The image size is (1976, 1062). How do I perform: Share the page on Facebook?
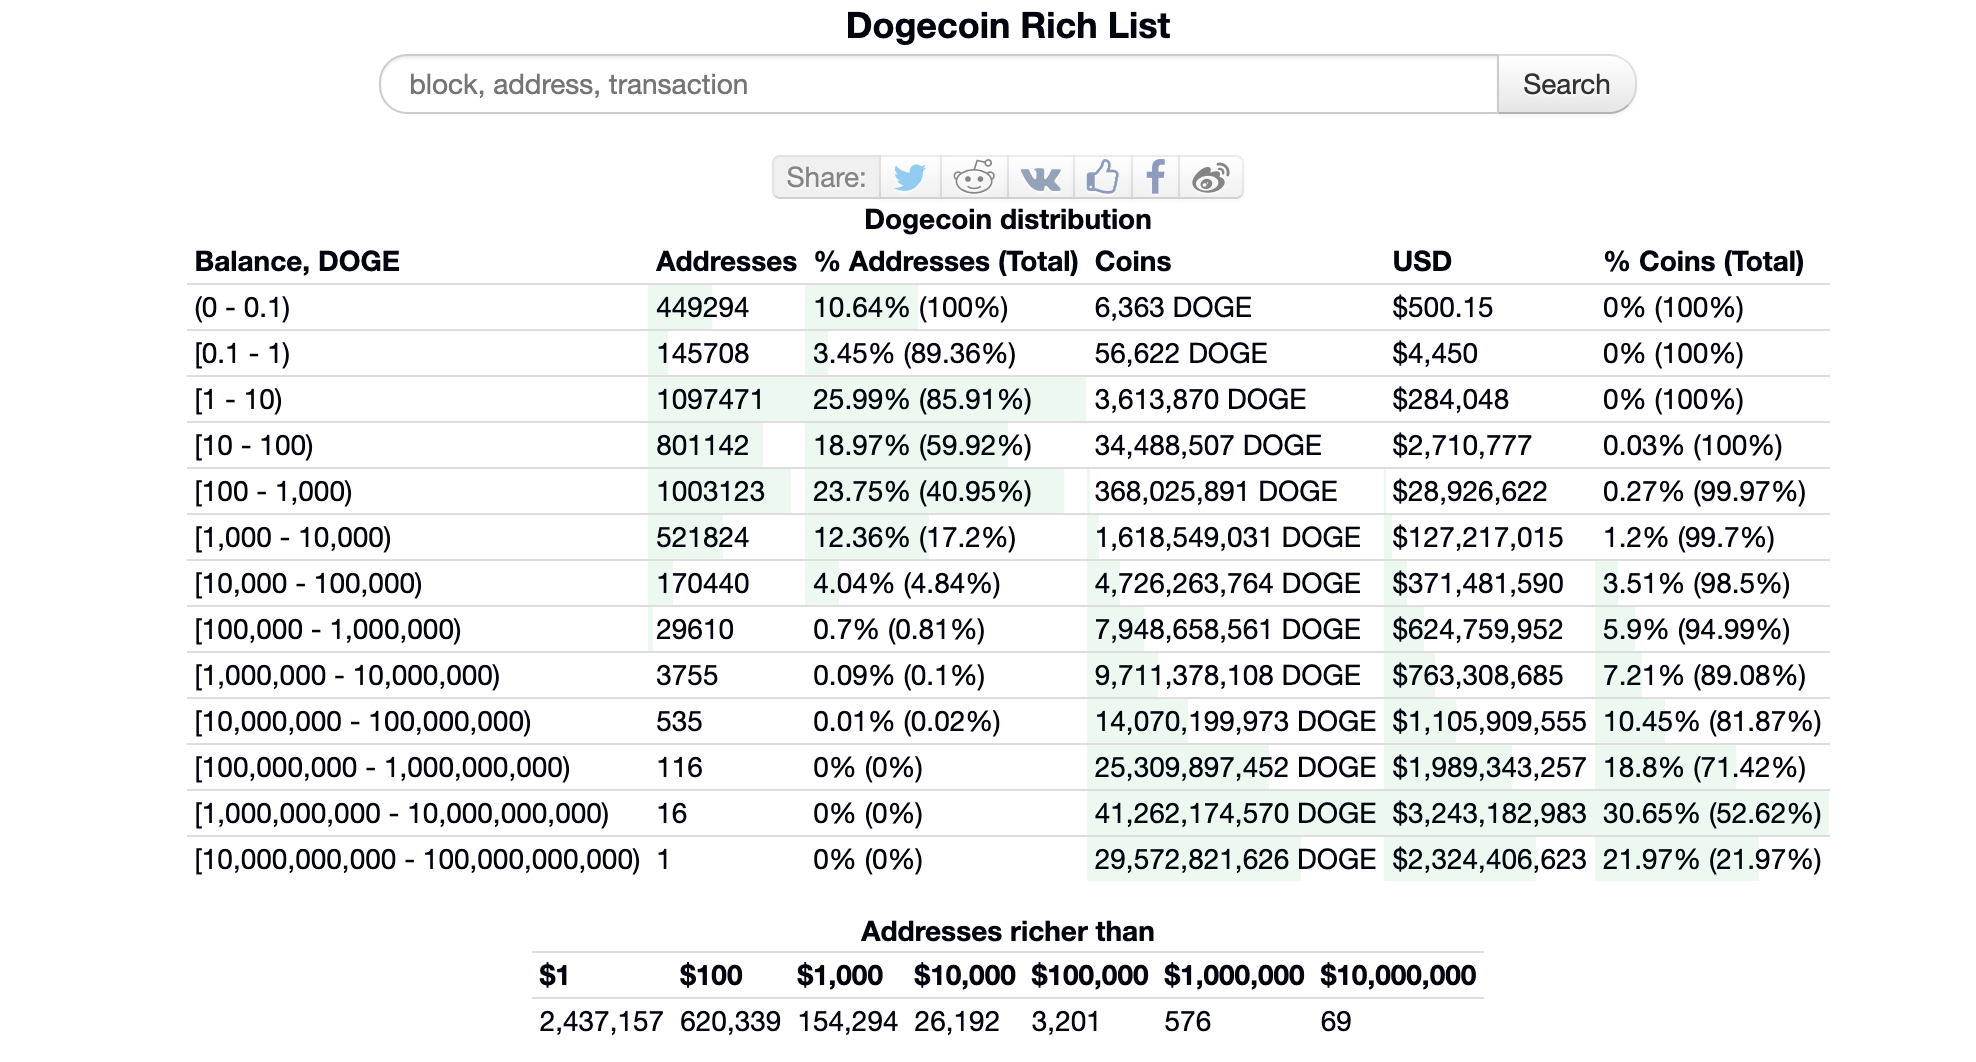pos(1155,178)
